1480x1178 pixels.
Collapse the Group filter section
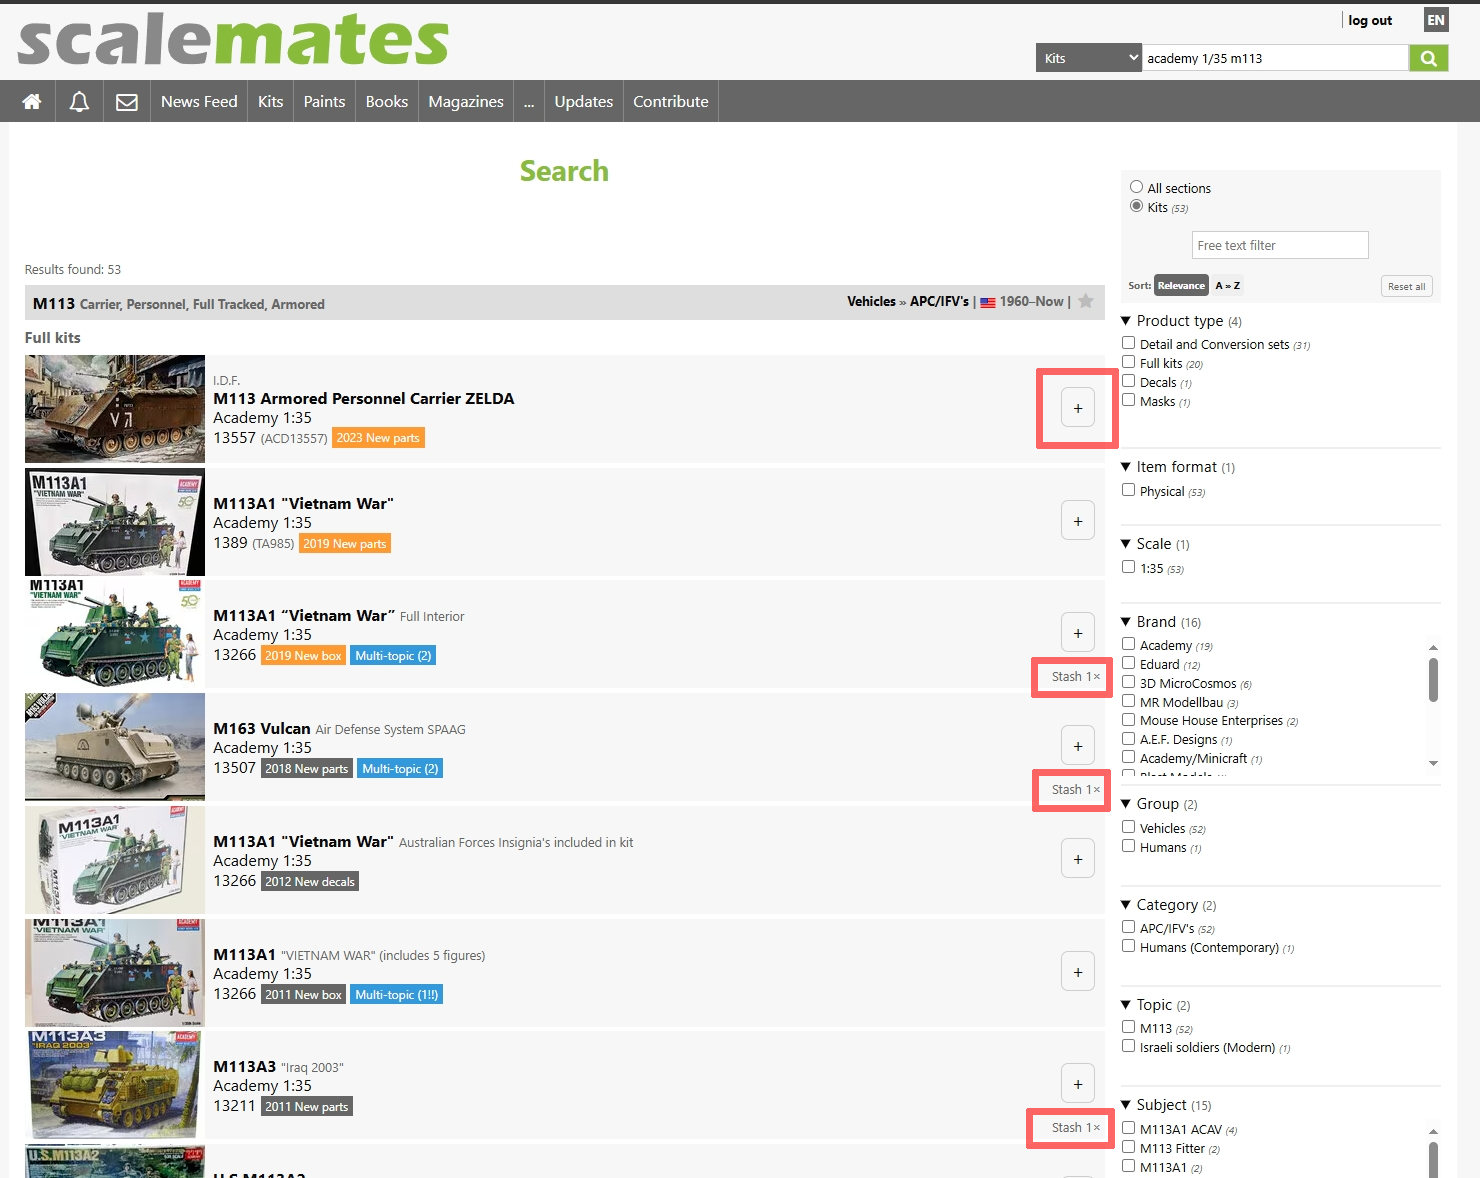pyautogui.click(x=1126, y=804)
